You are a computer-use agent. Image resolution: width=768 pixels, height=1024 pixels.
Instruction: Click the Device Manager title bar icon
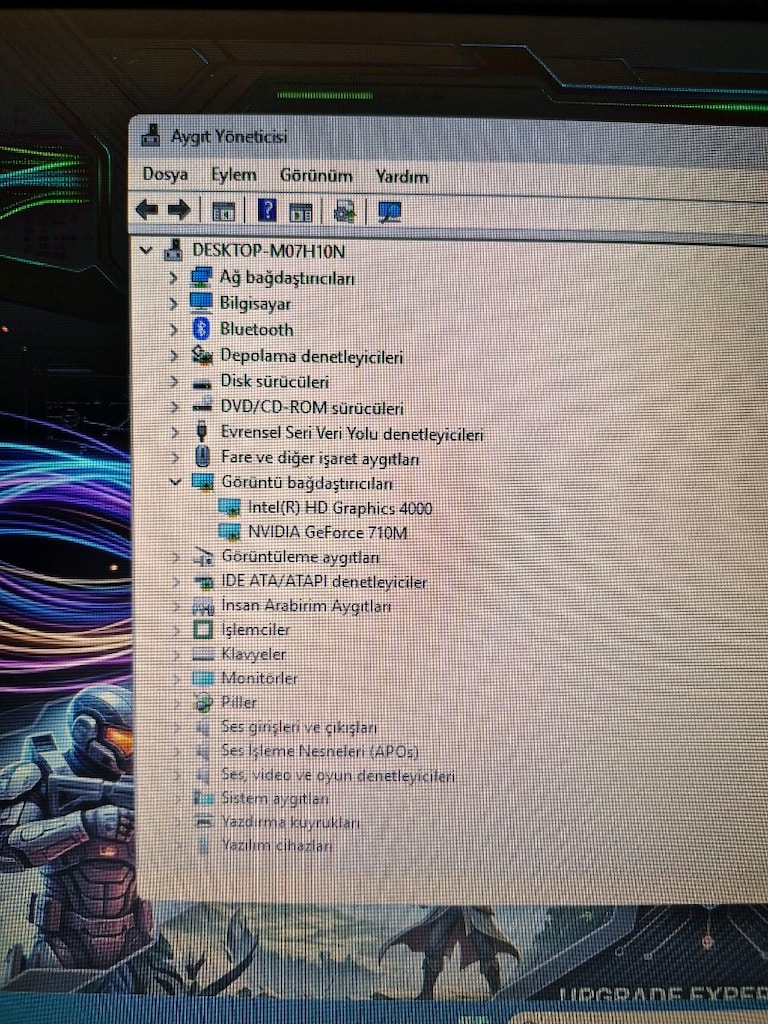click(x=151, y=135)
